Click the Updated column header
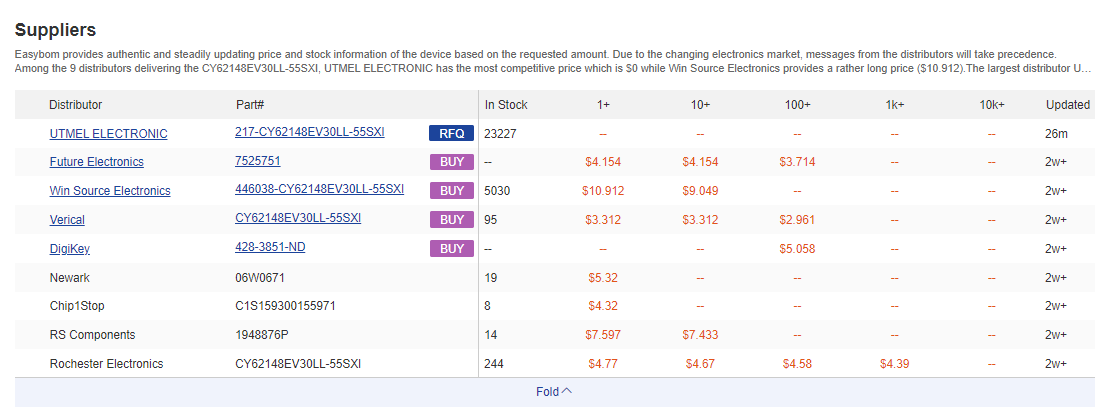Image resolution: width=1104 pixels, height=411 pixels. coord(1068,105)
